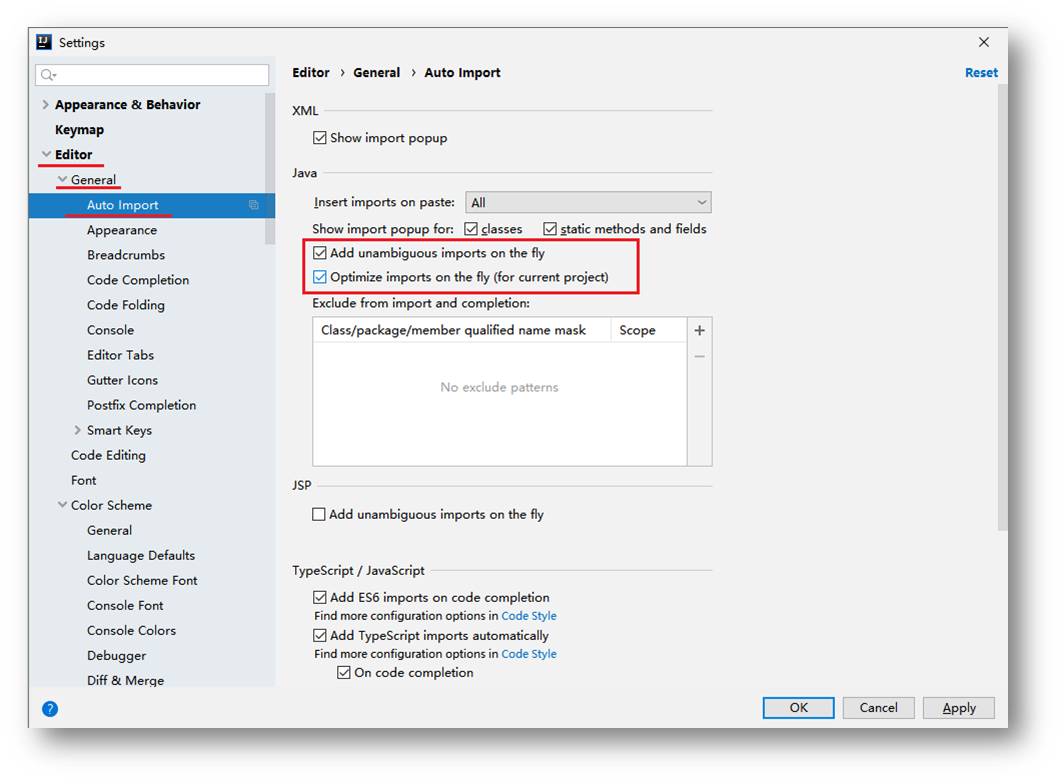This screenshot has height=782, width=1062.
Task: Open Font settings page
Action: click(x=84, y=481)
